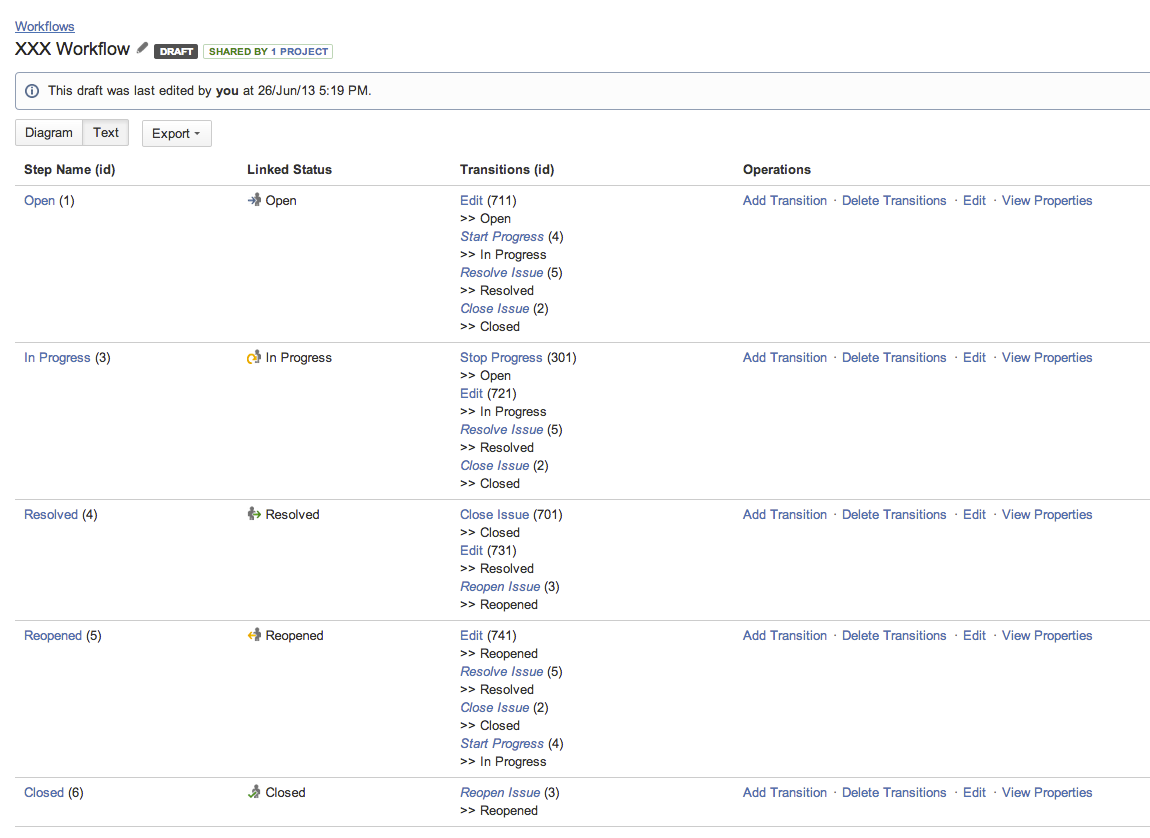This screenshot has height=838, width=1150.
Task: Click the Linked Status column header
Action: click(289, 169)
